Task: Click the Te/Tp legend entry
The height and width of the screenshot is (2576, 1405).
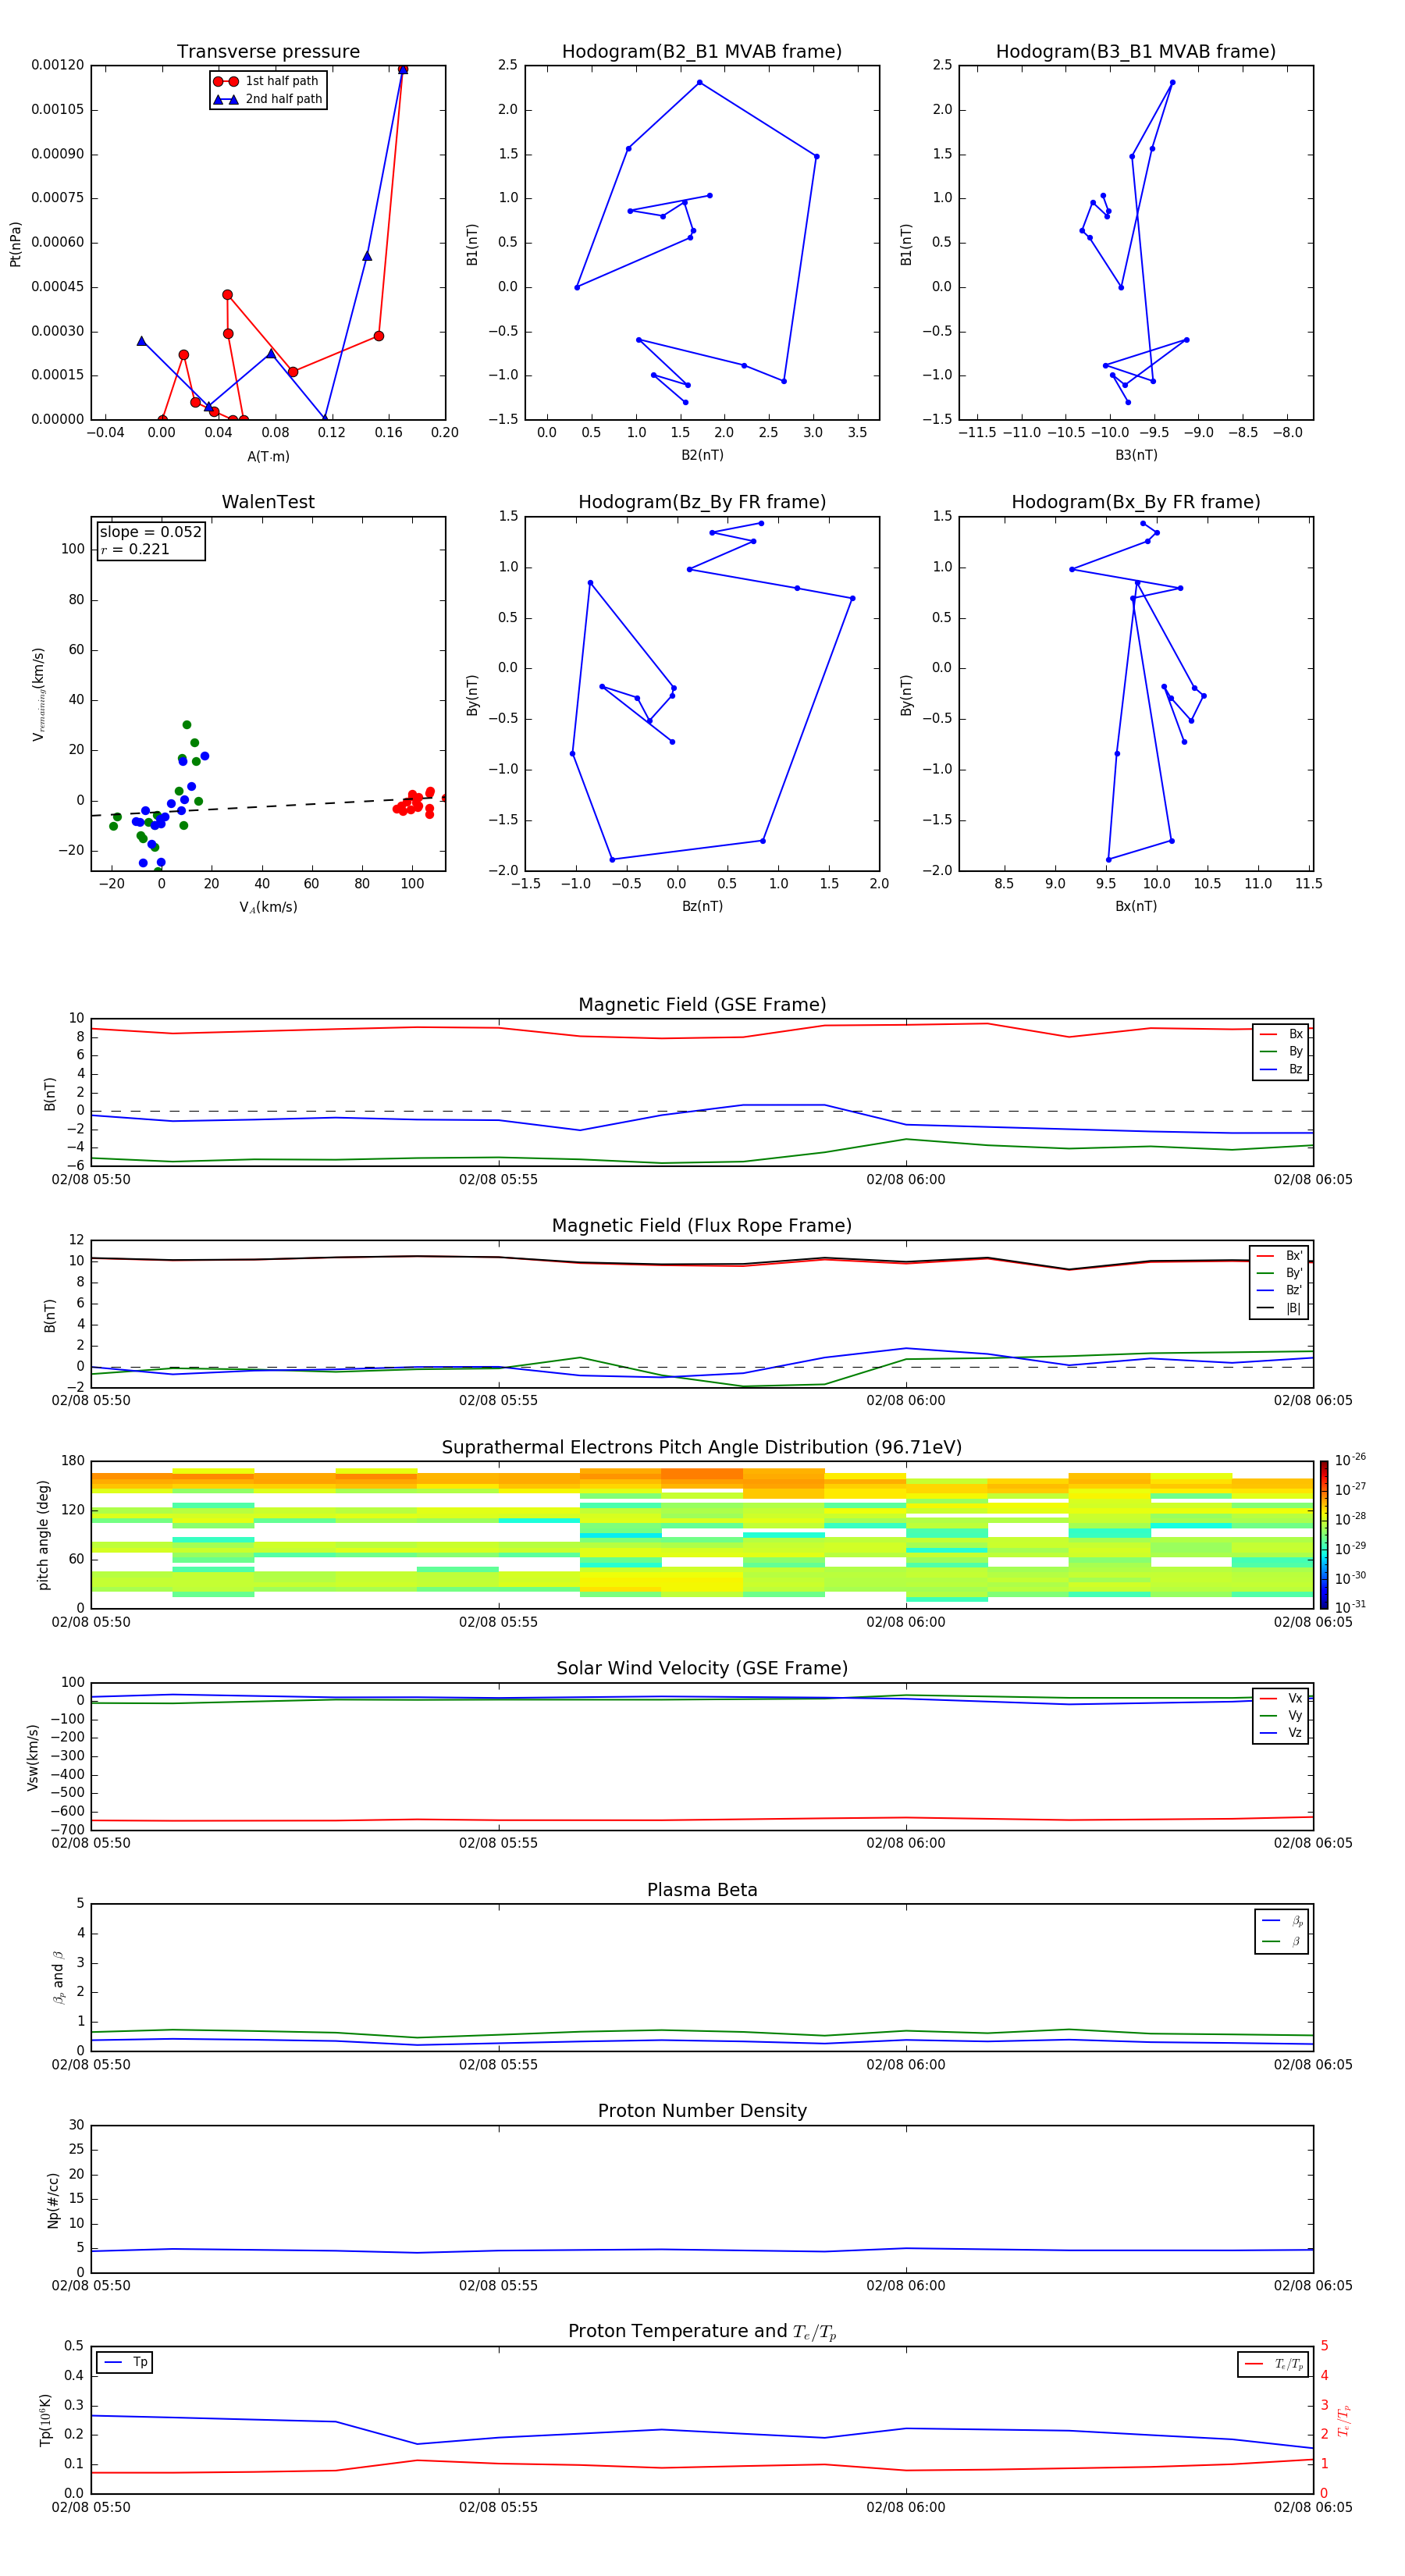Action: click(x=1273, y=2365)
